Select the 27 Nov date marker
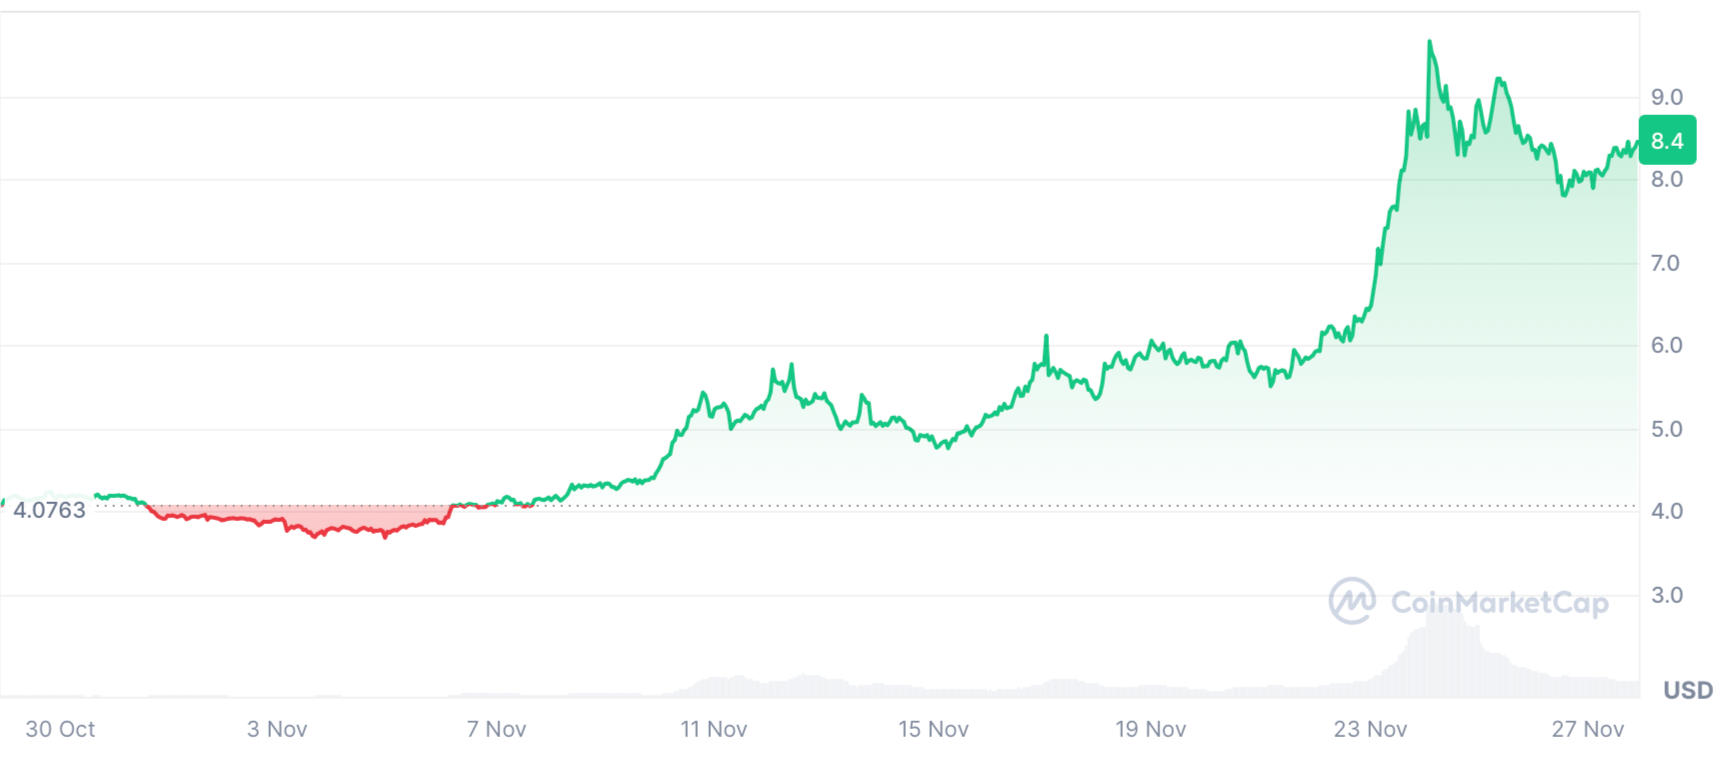1730x765 pixels. 1588,729
